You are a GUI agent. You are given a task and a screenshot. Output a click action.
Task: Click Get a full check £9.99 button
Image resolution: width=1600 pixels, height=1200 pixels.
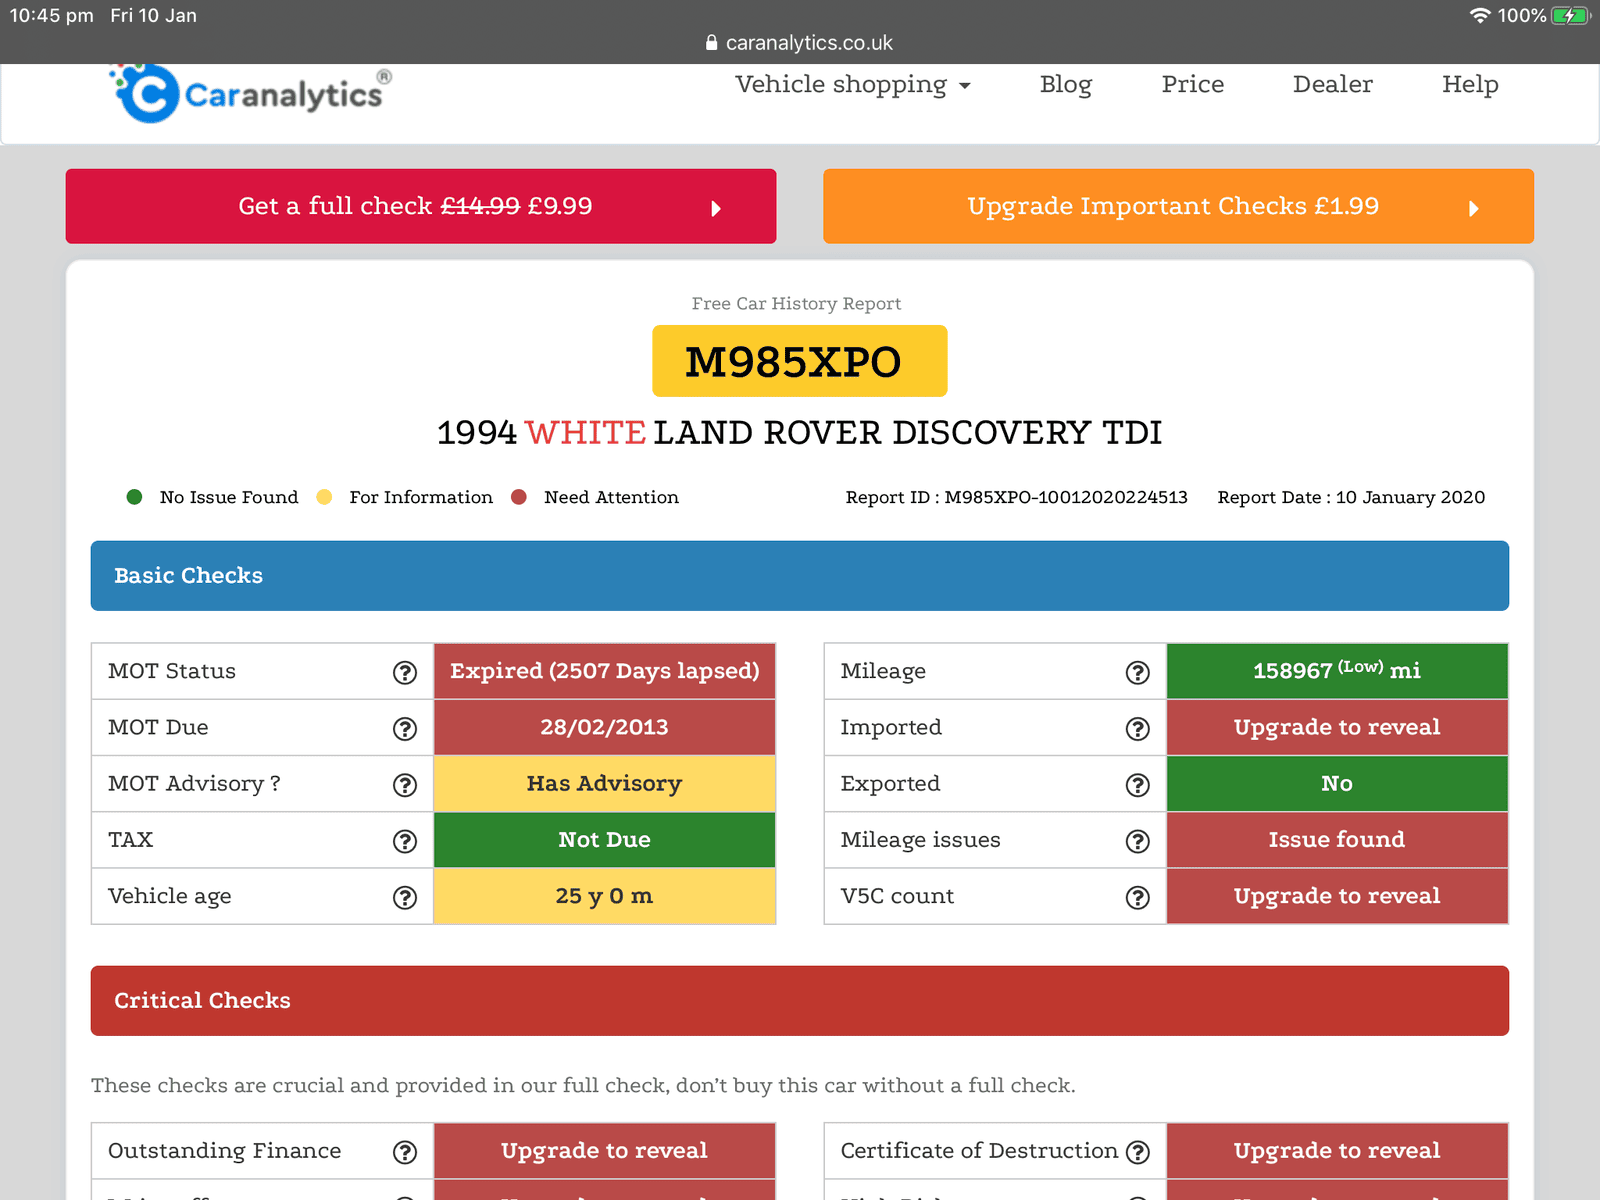(421, 206)
